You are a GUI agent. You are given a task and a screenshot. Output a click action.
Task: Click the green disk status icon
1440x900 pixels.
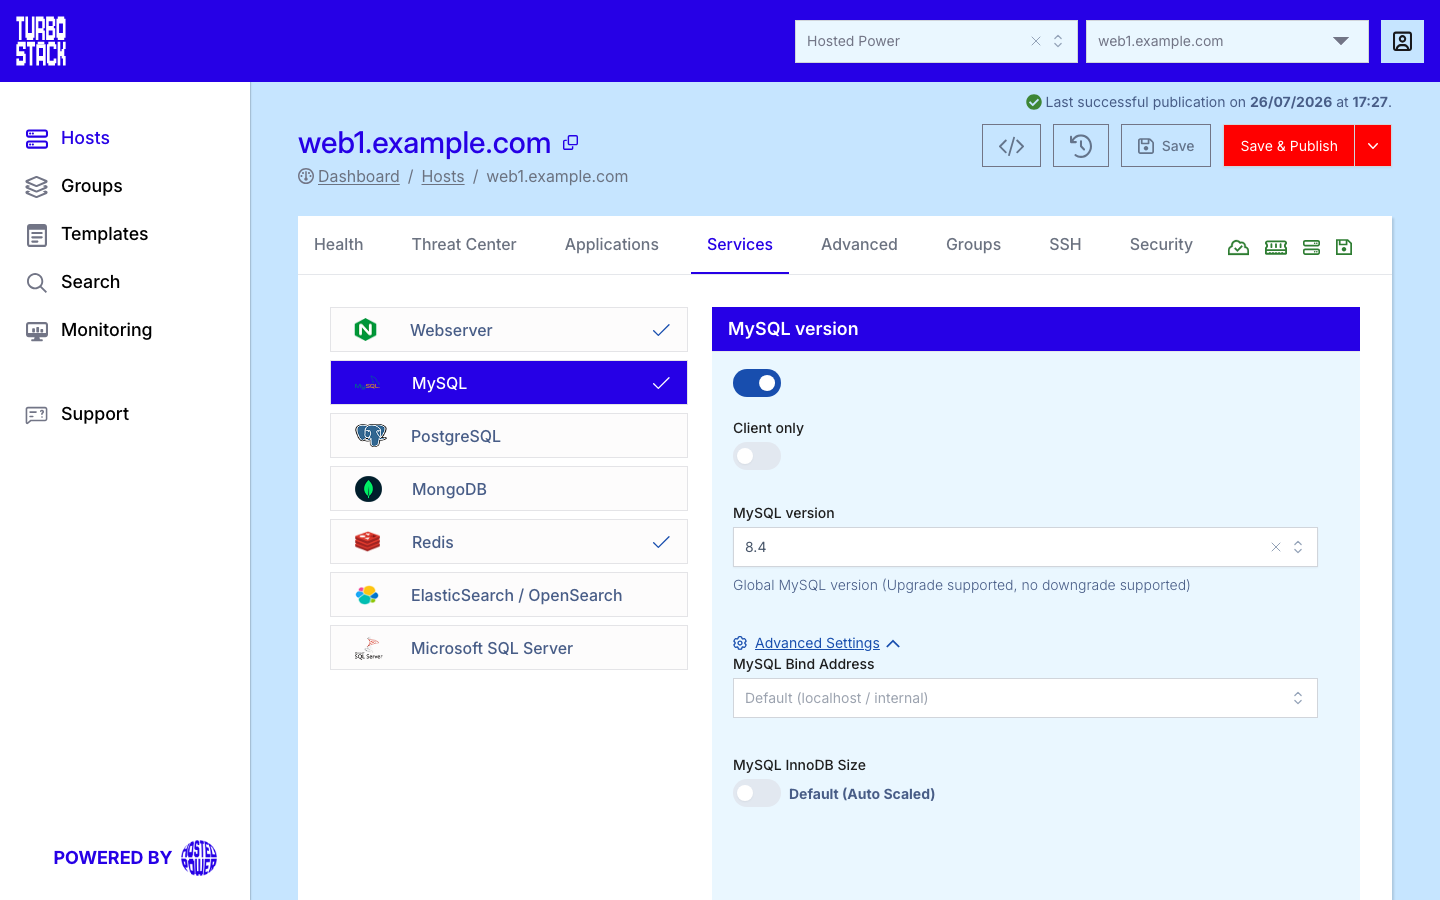click(1344, 247)
